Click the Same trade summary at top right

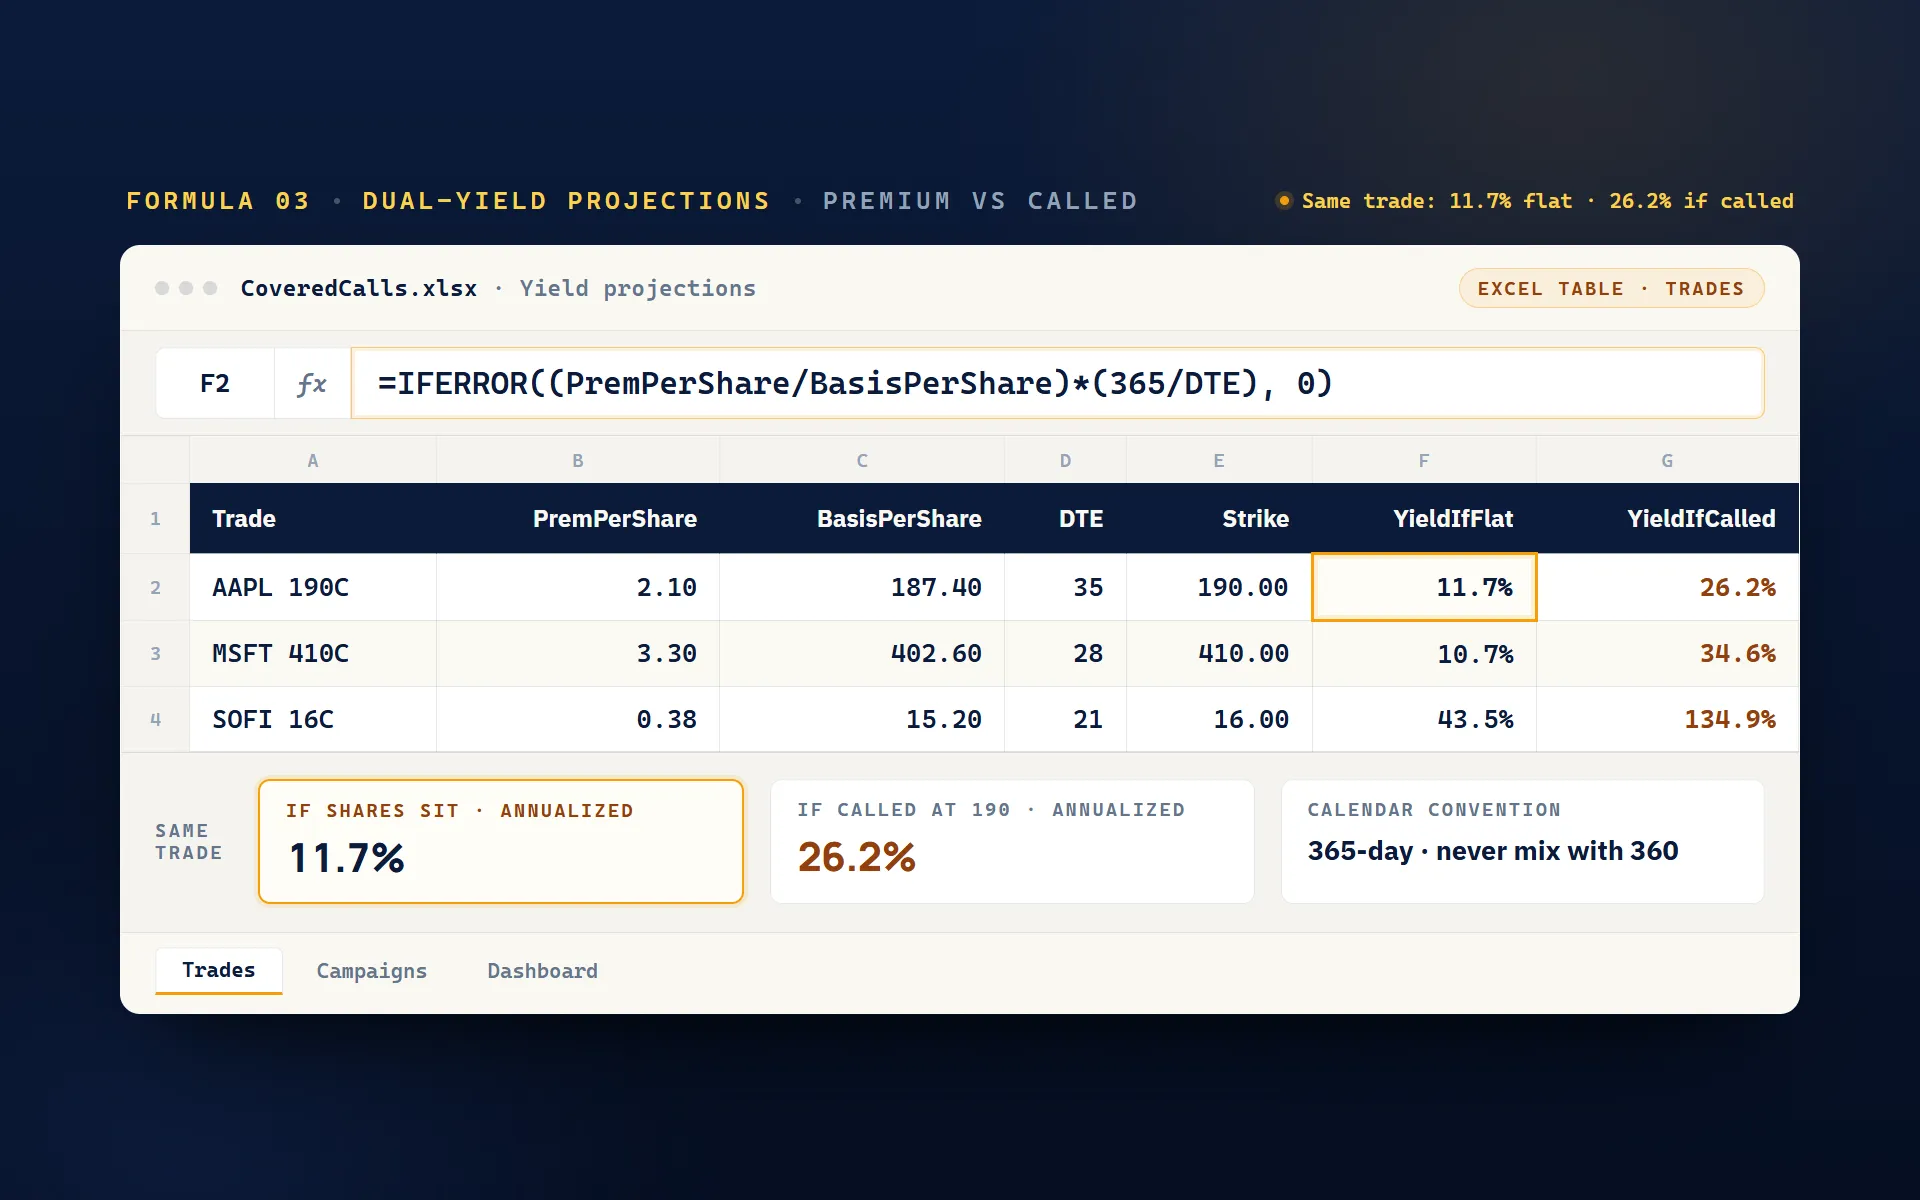1536,201
